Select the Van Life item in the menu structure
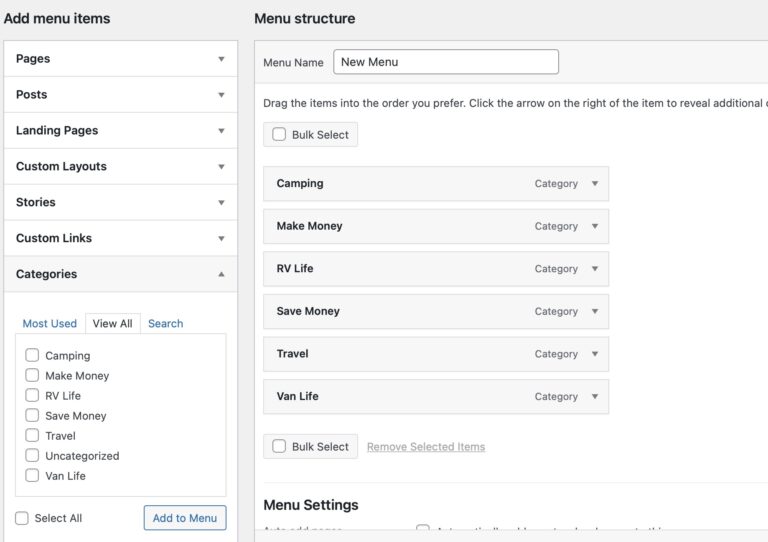 (436, 397)
